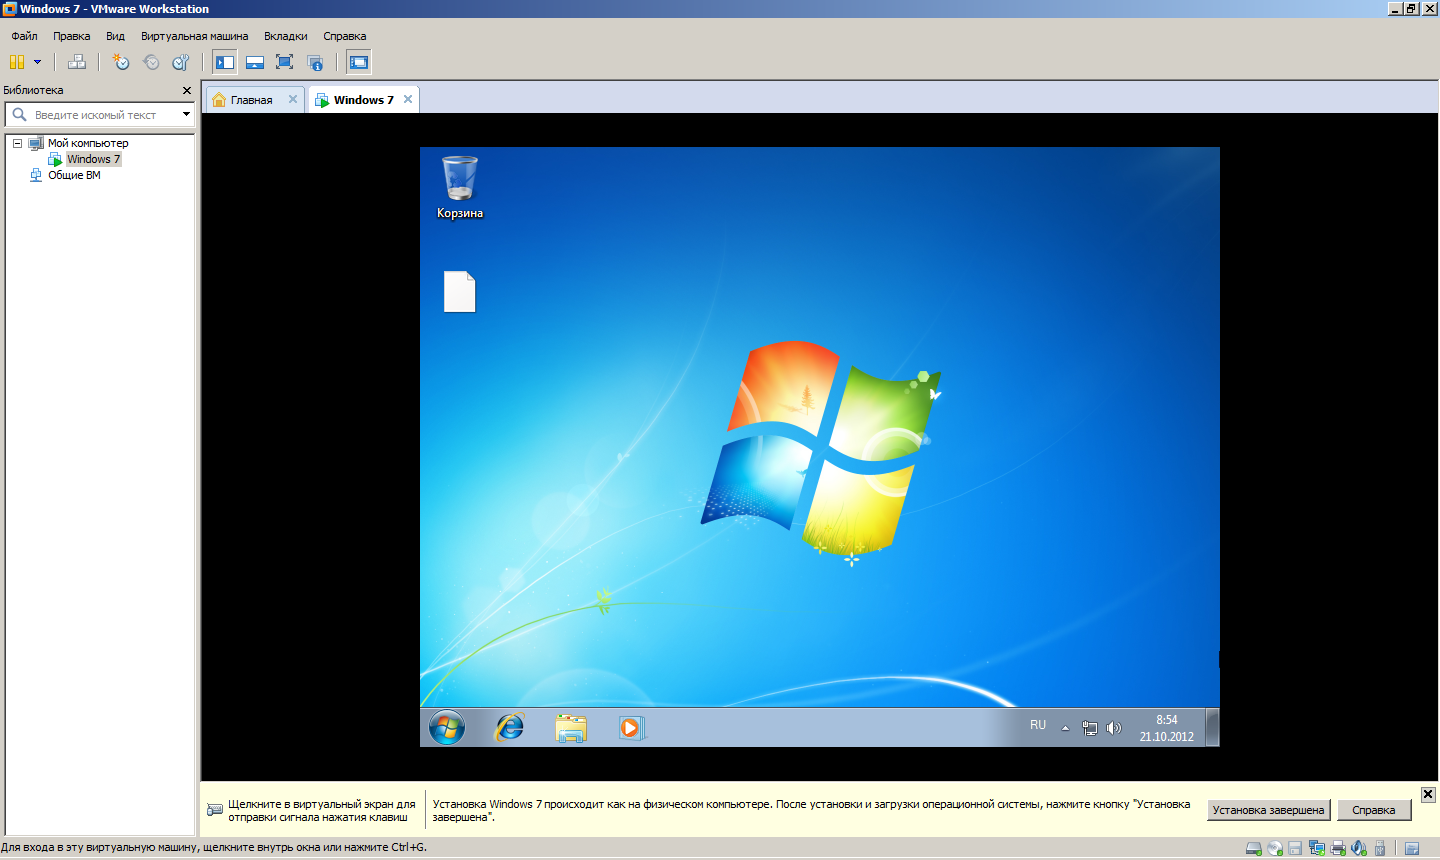Image resolution: width=1440 pixels, height=860 pixels.
Task: Click the Unity mode toolbar icon
Action: tap(315, 62)
